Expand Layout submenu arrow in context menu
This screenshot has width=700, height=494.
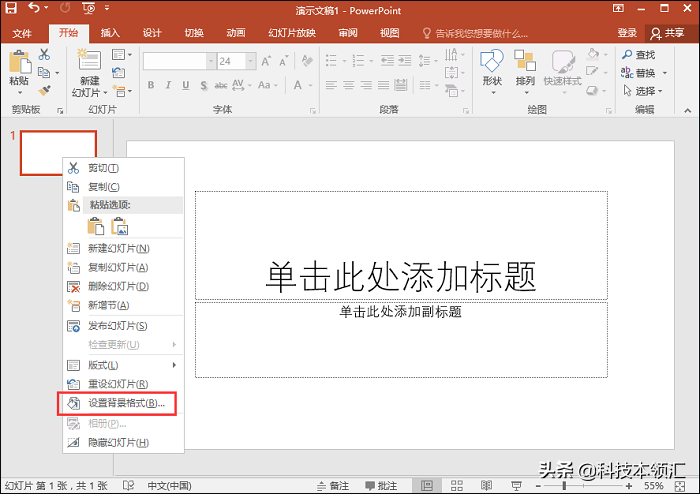pos(174,365)
